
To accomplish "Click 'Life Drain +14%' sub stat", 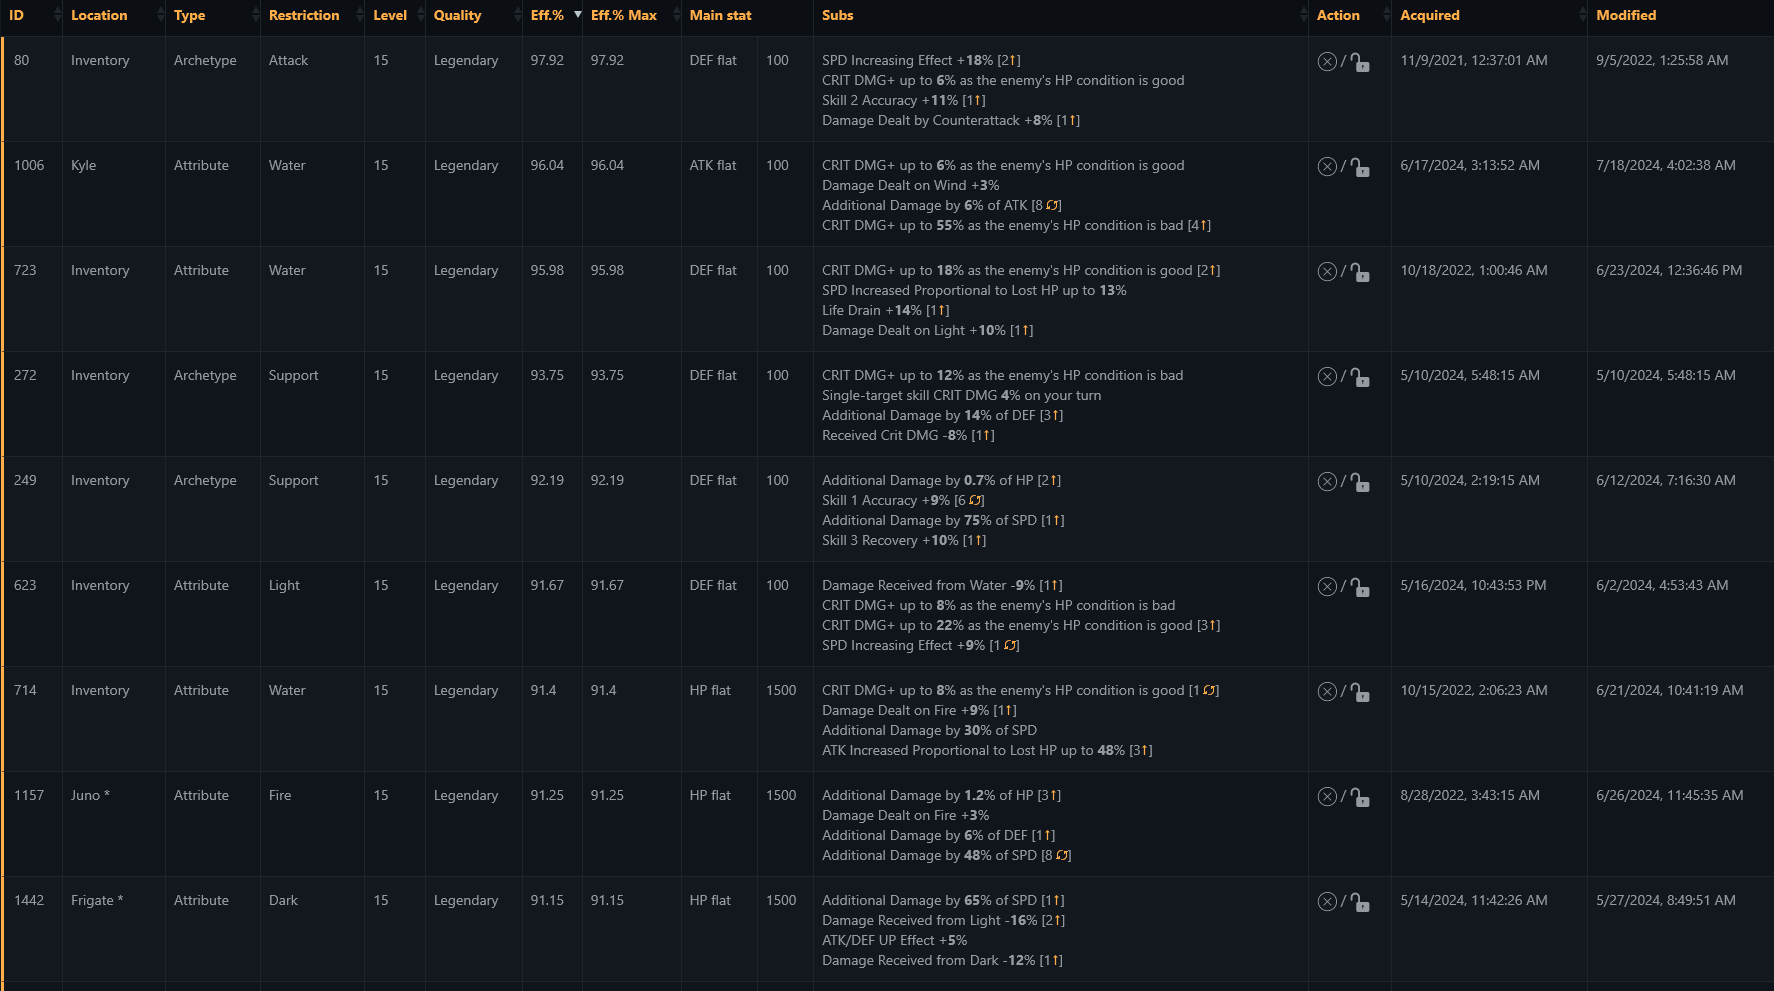I will 872,310.
